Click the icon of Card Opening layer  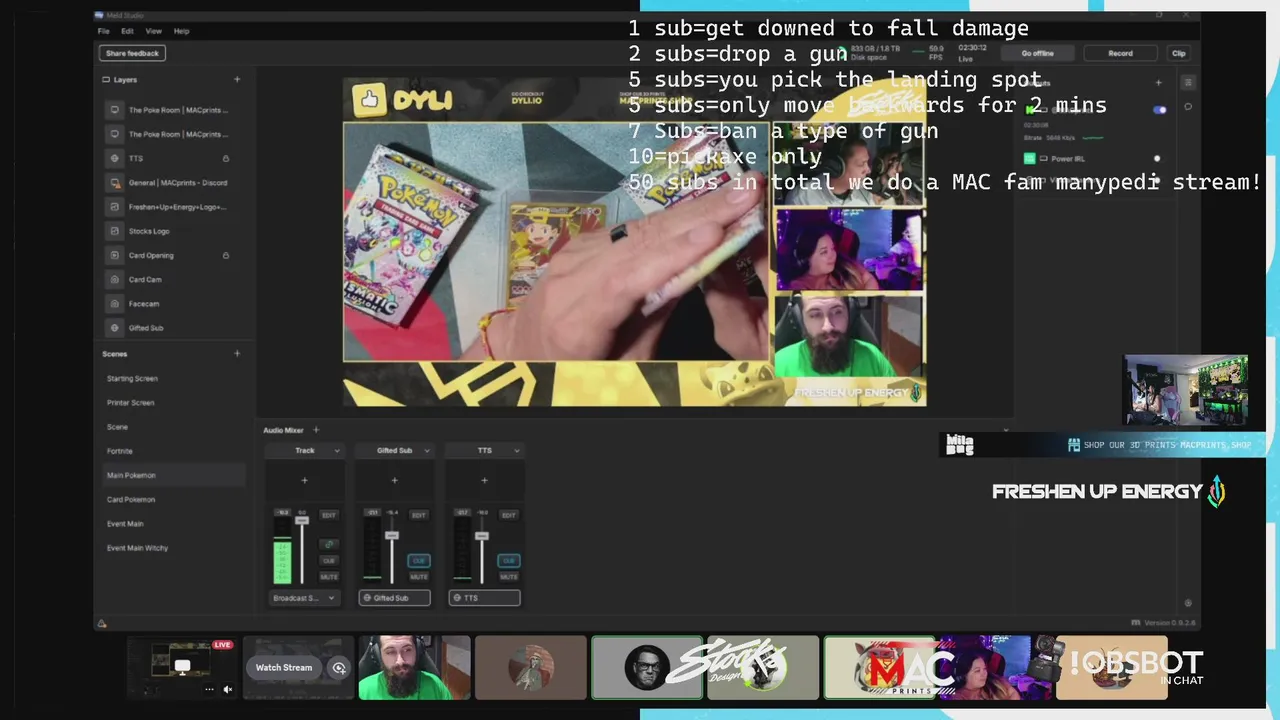click(x=114, y=255)
